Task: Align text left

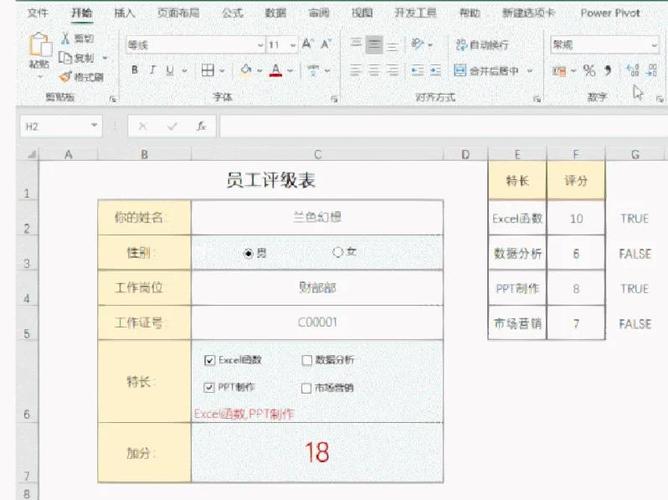Action: 356,70
